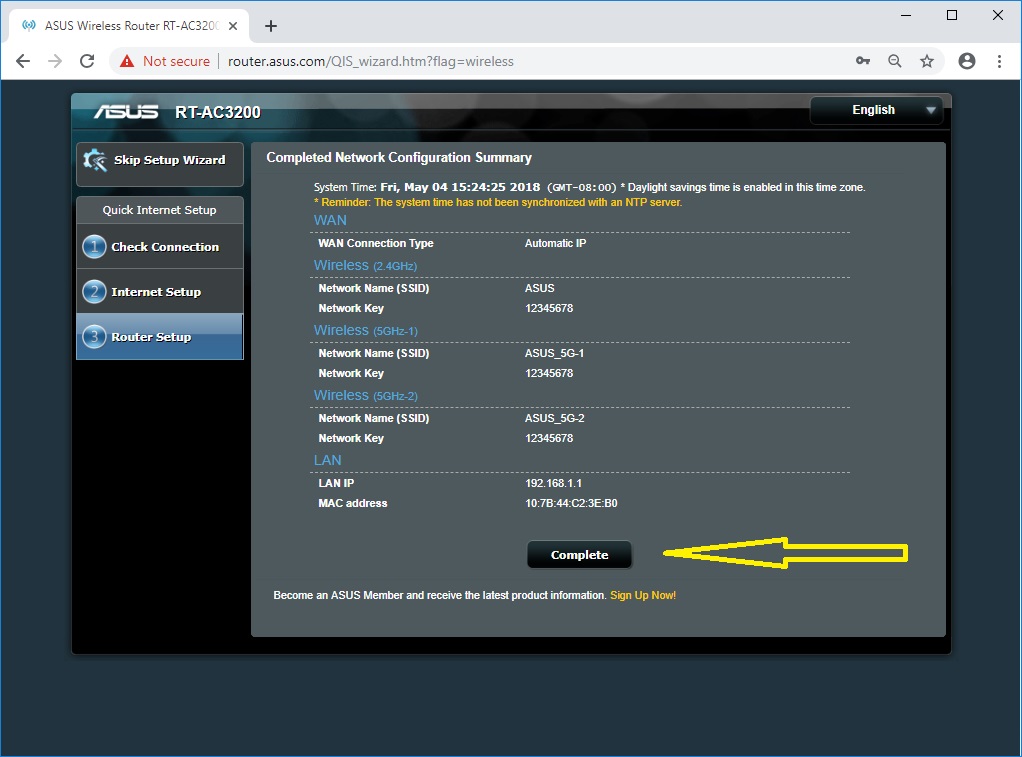
Task: Open the Chrome three-dot menu
Action: [x=999, y=61]
